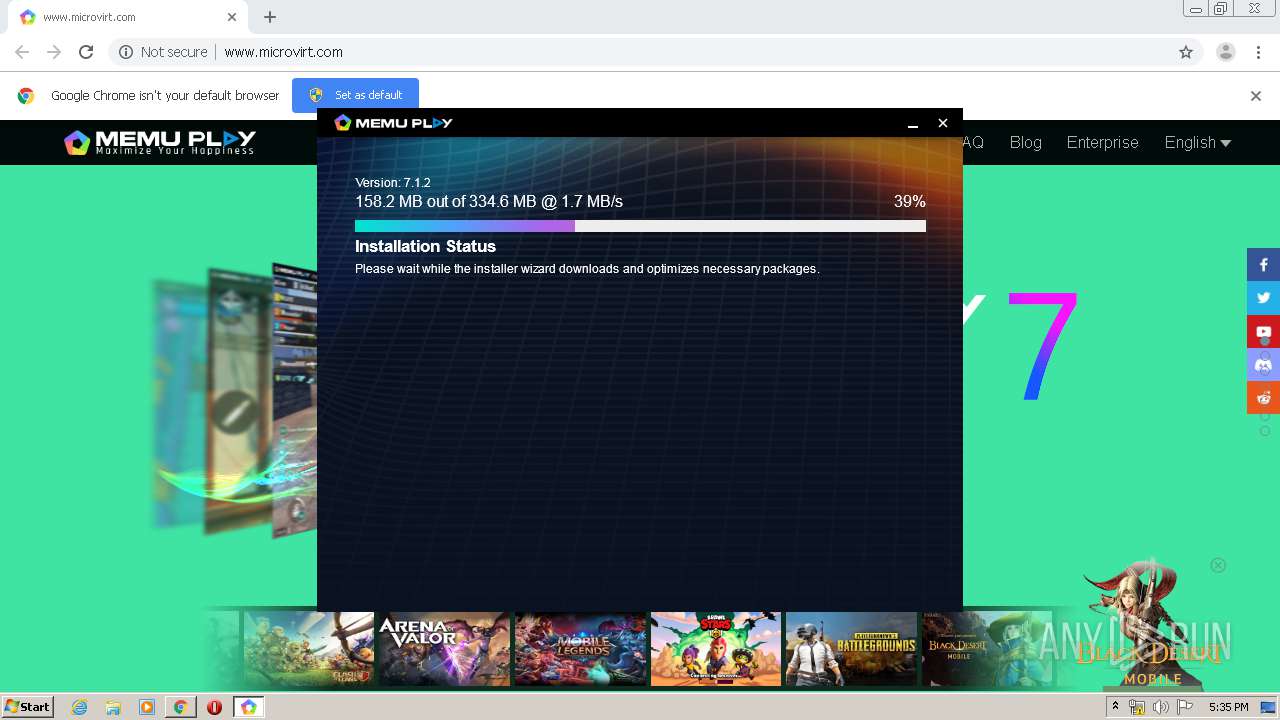Click the Version: 7.1.2 label

393,183
